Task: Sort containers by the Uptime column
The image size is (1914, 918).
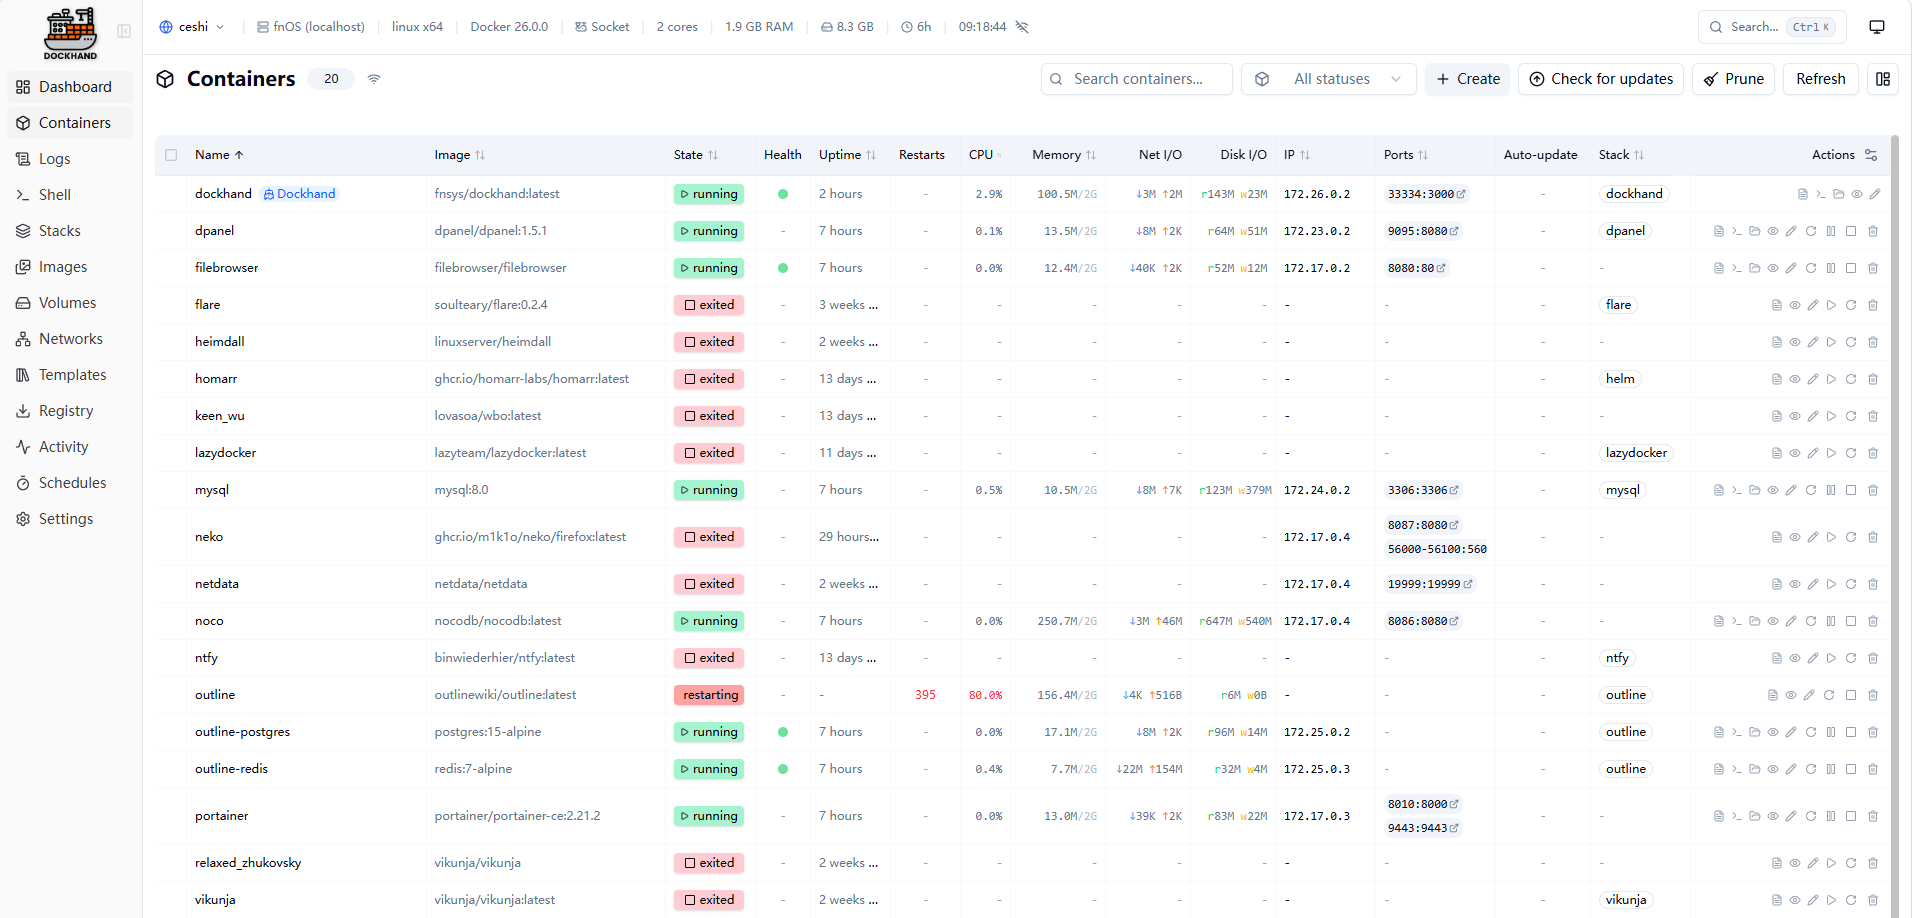Action: pos(847,155)
